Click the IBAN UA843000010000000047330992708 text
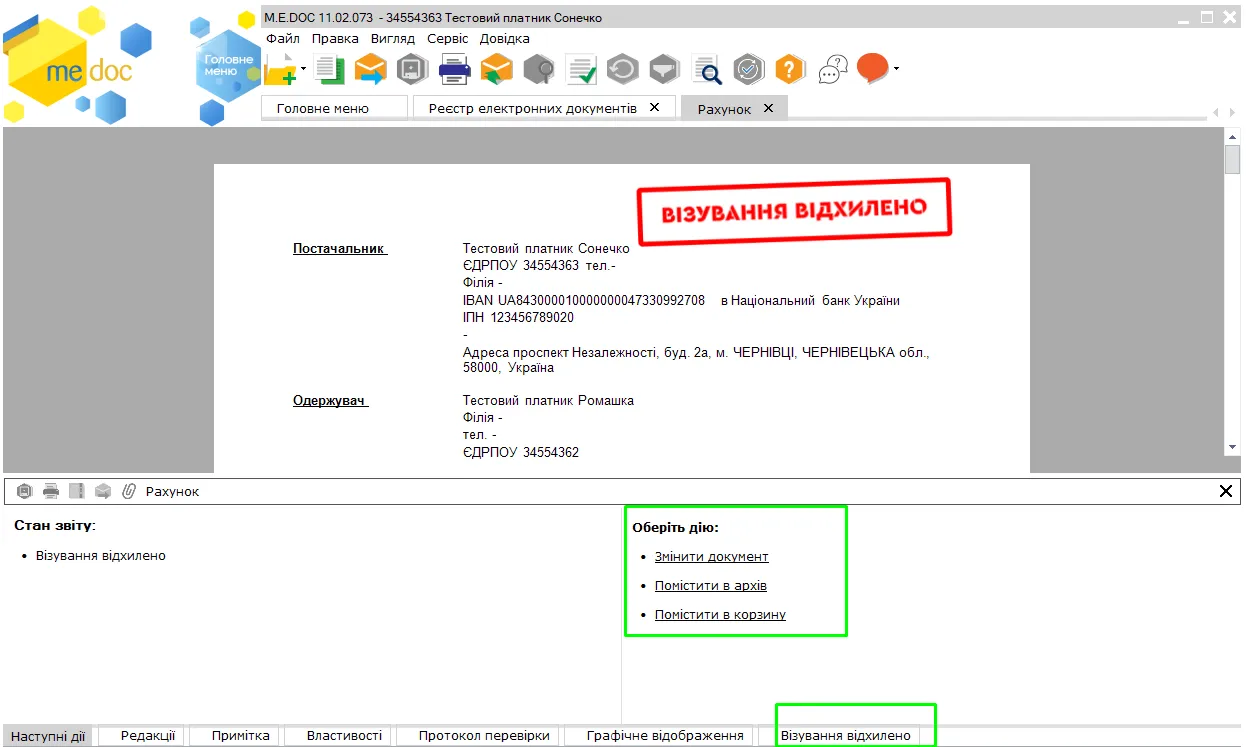Image resolution: width=1246 pixels, height=747 pixels. pos(584,300)
